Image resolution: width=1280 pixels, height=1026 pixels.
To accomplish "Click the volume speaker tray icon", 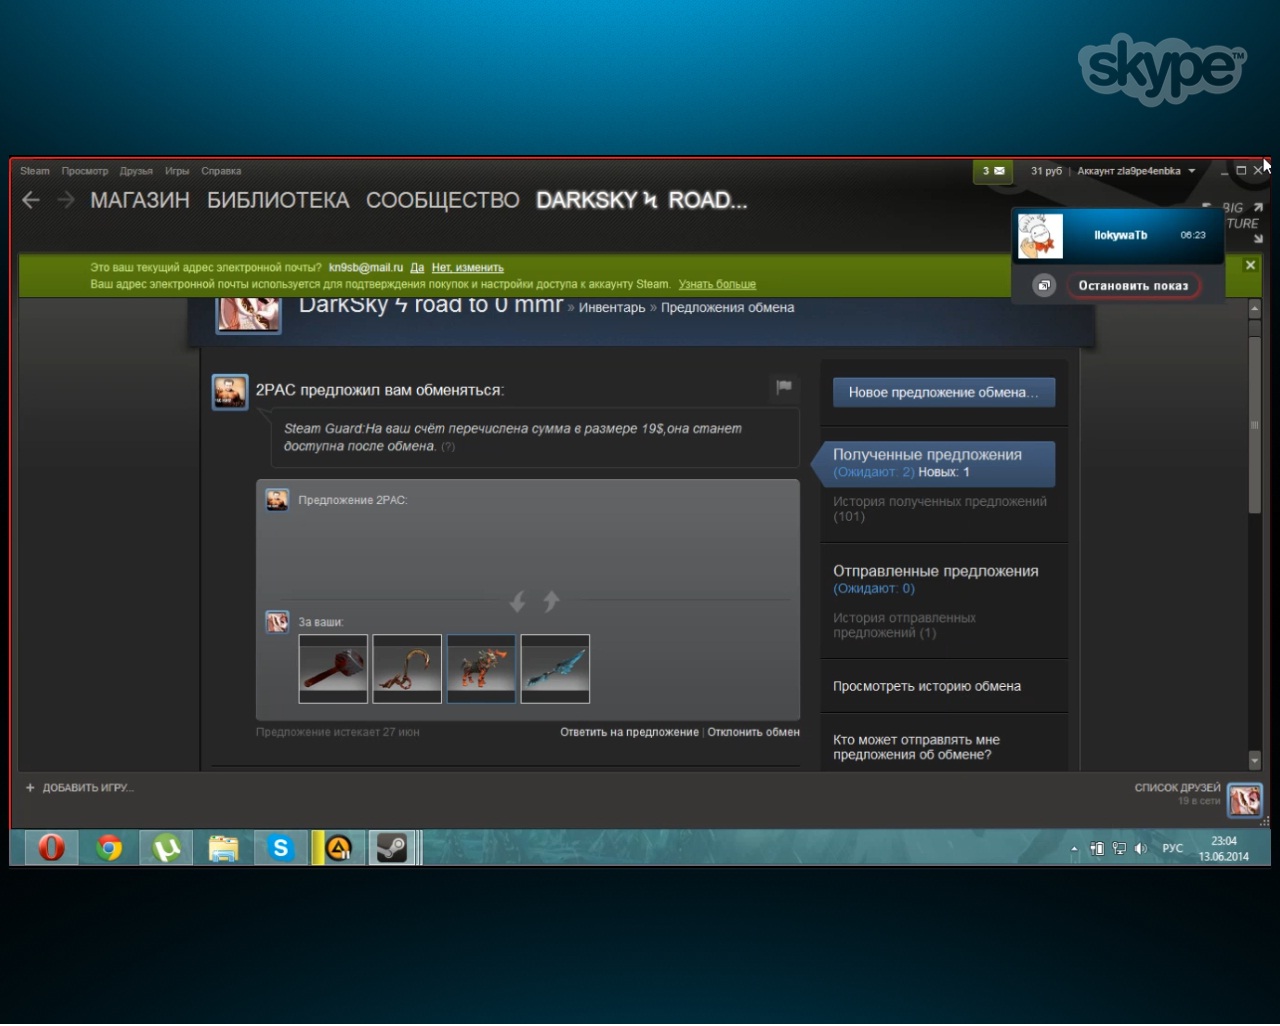I will [x=1141, y=848].
